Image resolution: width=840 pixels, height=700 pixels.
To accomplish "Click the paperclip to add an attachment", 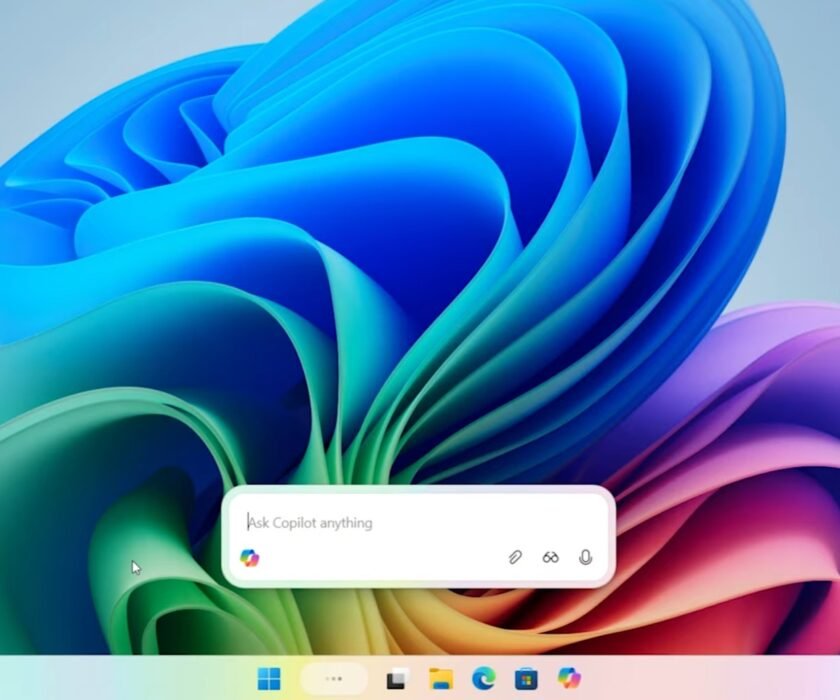I will (x=514, y=557).
